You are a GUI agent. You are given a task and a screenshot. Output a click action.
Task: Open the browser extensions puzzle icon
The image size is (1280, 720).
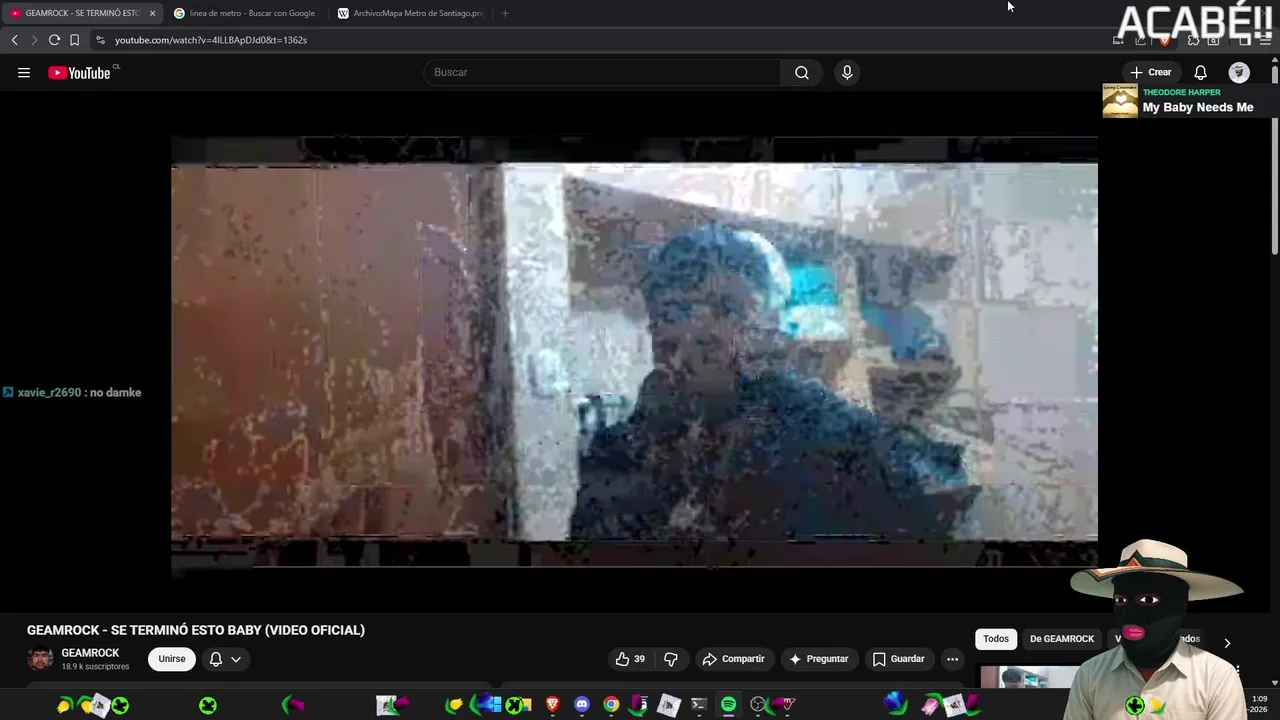(x=1193, y=40)
